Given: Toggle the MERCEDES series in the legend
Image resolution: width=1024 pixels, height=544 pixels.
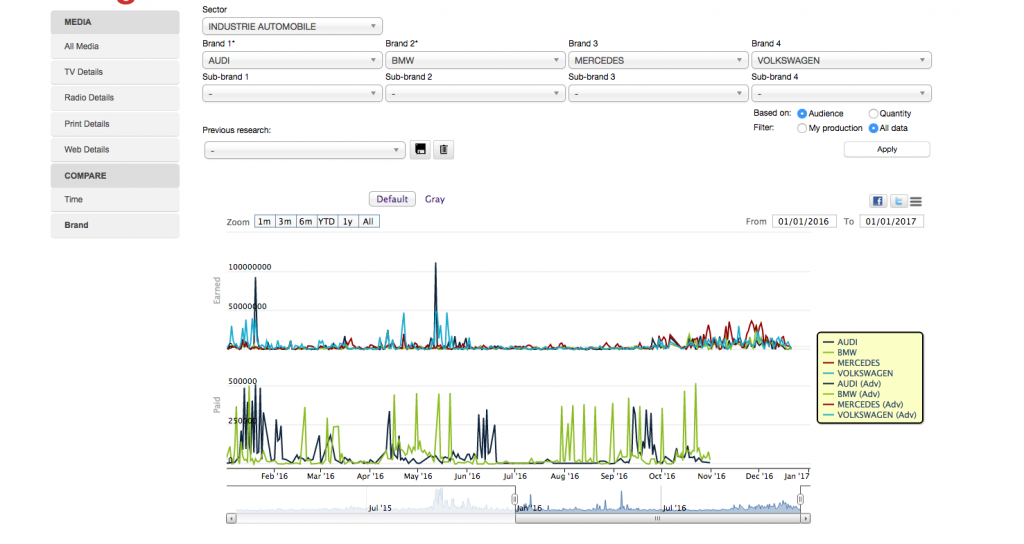Looking at the screenshot, I should (852, 363).
